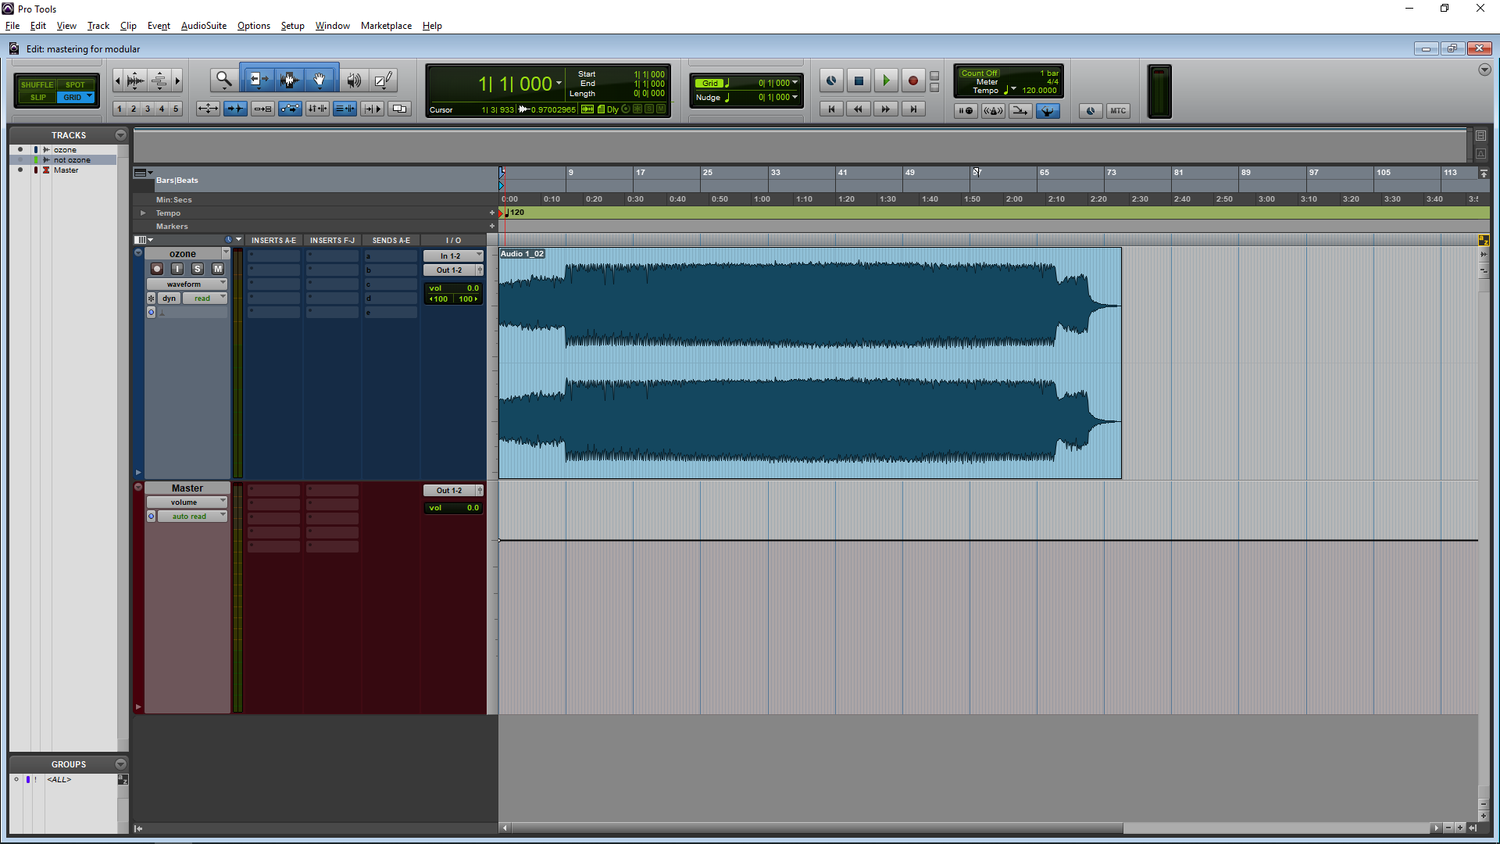Open ozone input In 1-2 selector
Viewport: 1500px width, 844px height.
click(x=453, y=256)
